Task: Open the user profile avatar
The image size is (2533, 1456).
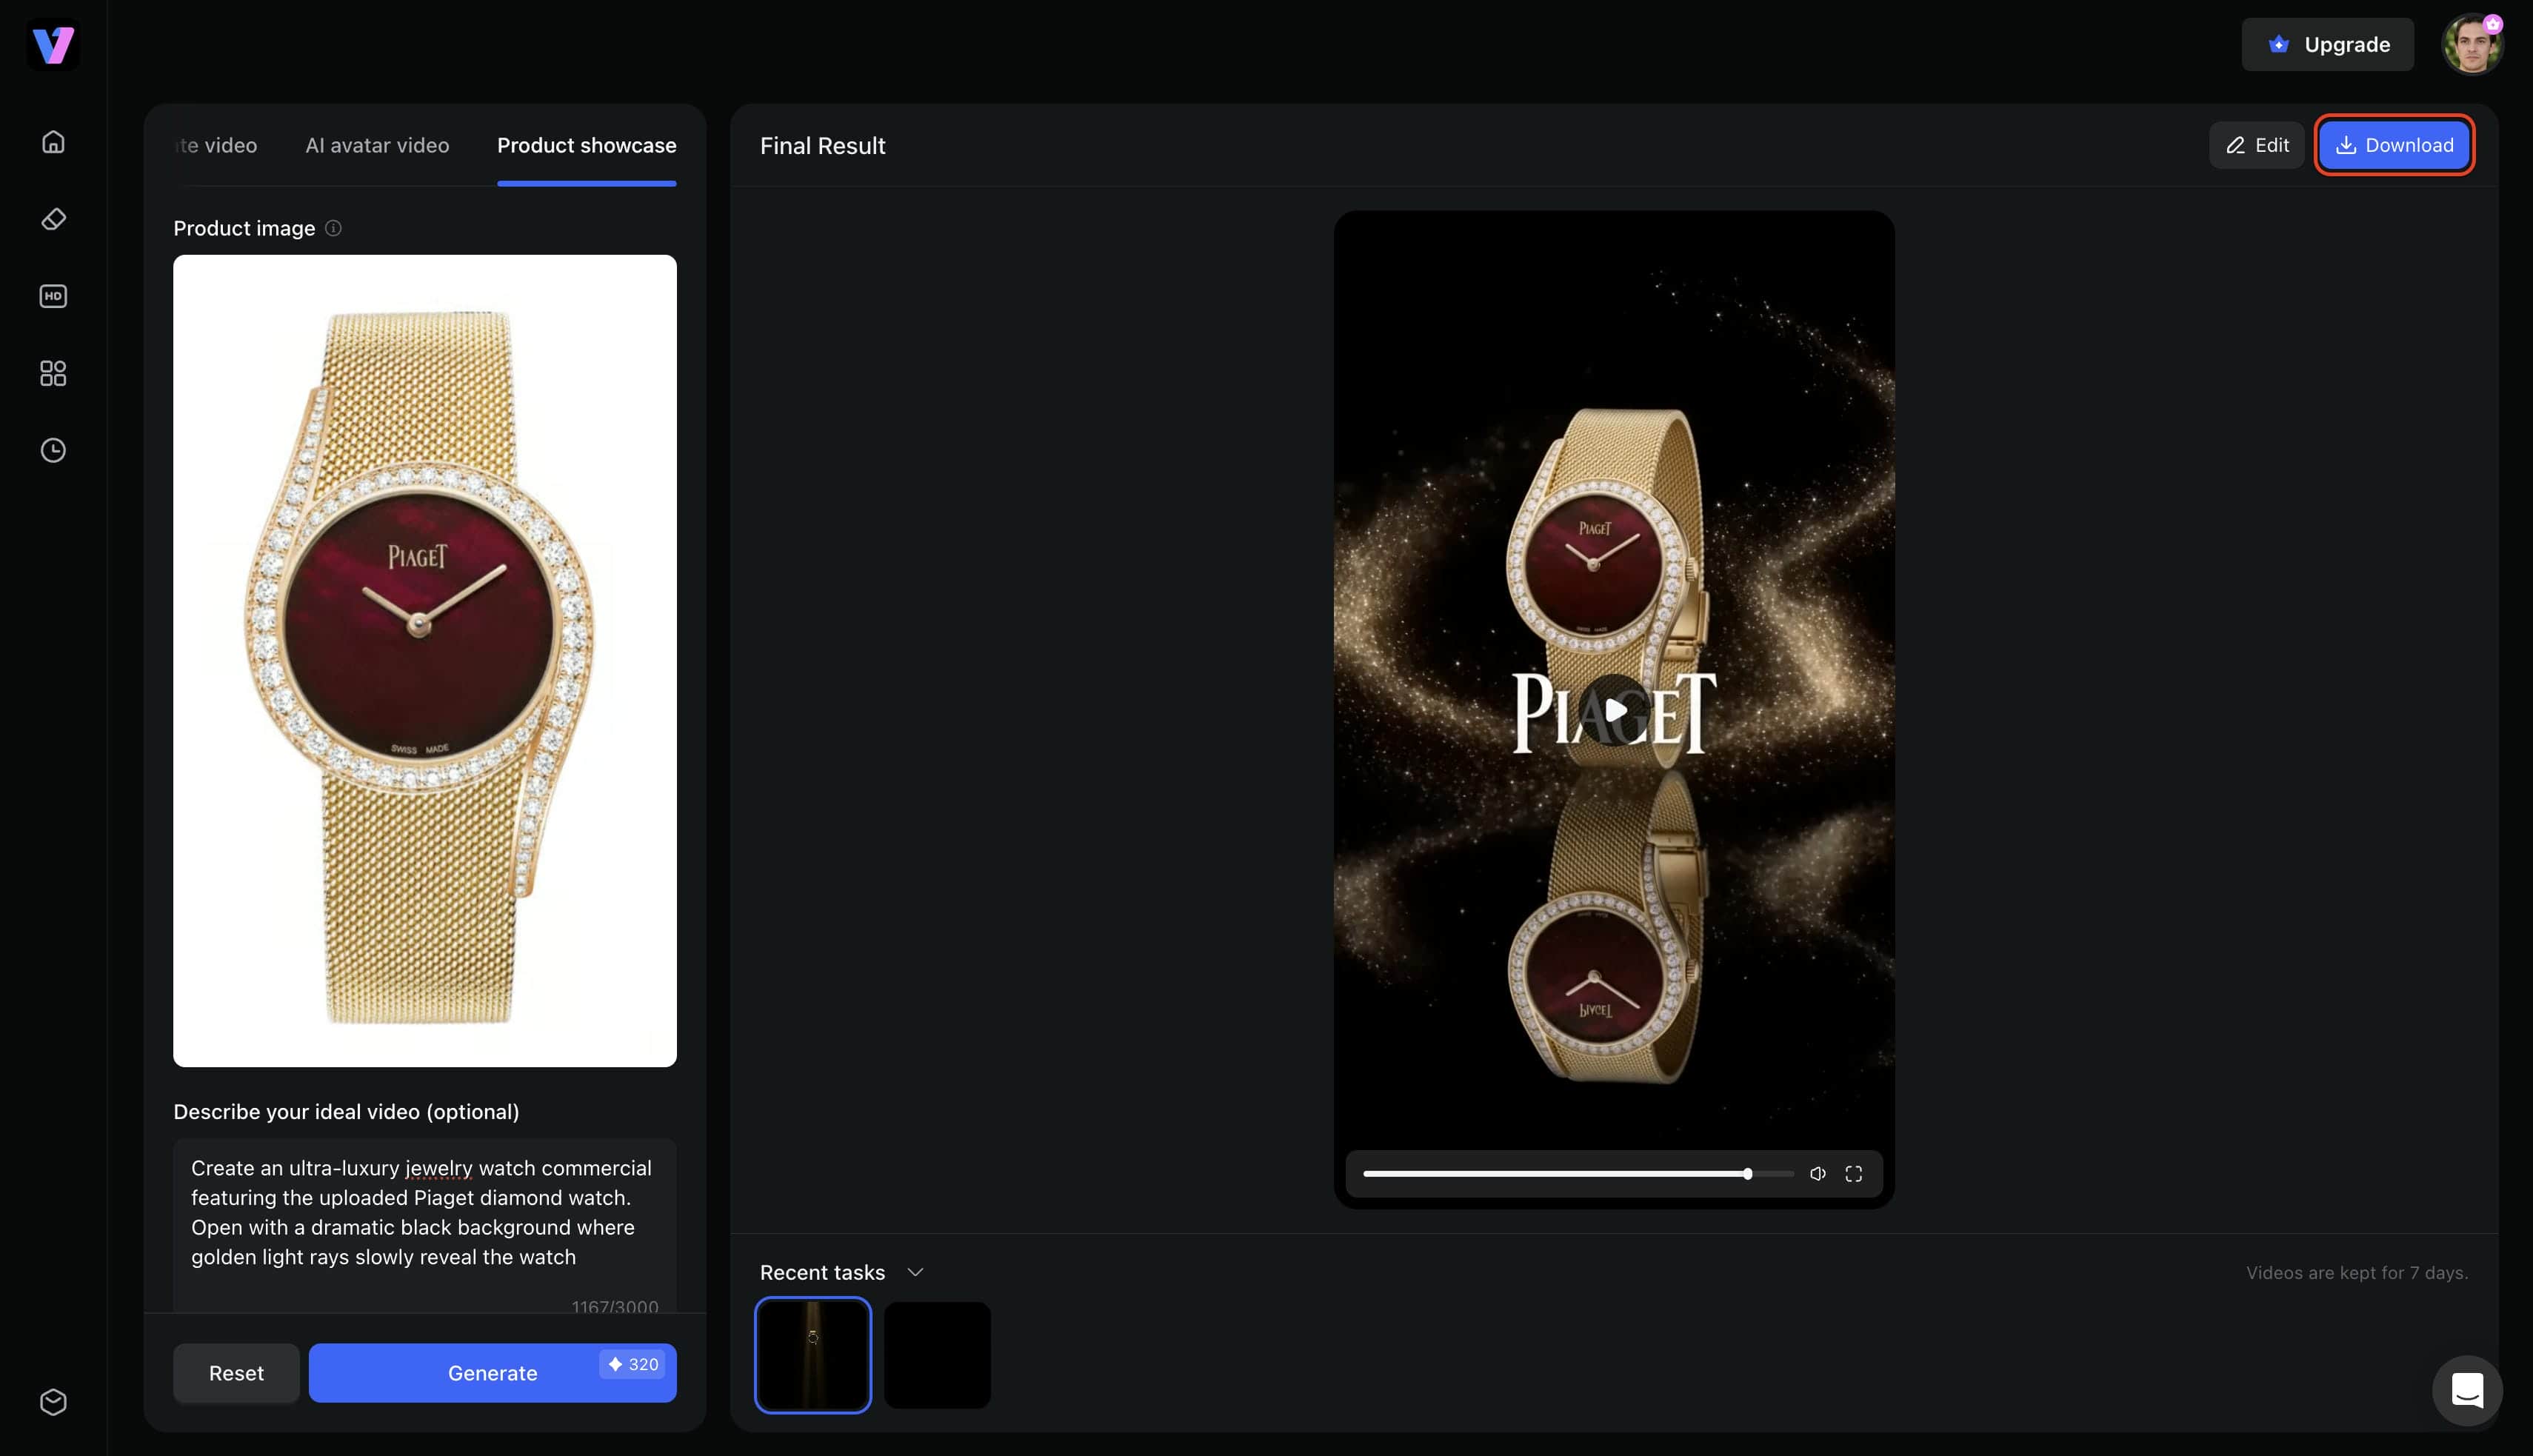Action: tap(2472, 44)
